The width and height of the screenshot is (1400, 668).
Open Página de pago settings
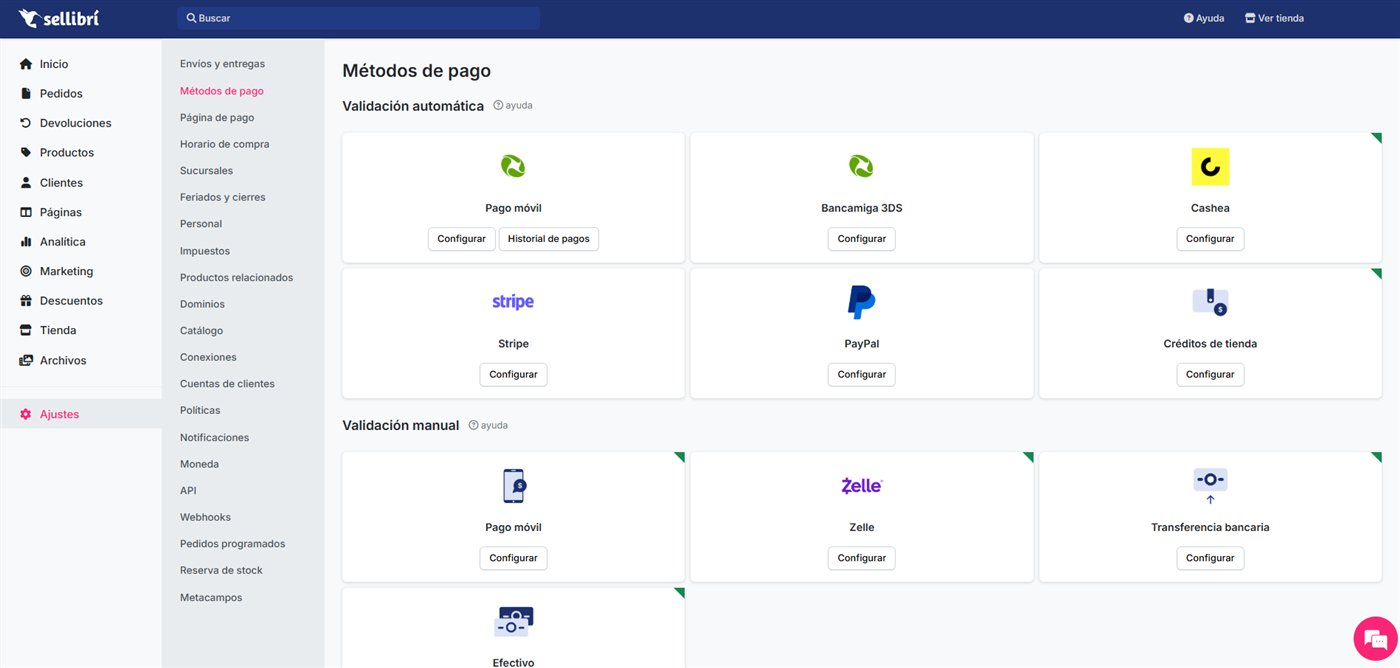point(217,117)
